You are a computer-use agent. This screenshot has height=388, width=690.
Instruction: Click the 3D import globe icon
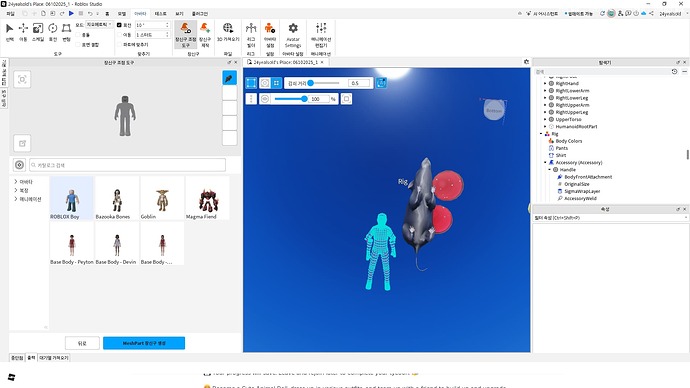pos(228,32)
